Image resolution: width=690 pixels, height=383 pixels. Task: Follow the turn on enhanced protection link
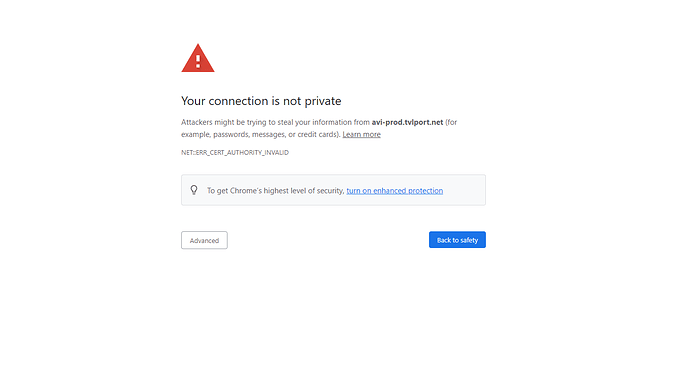395,191
